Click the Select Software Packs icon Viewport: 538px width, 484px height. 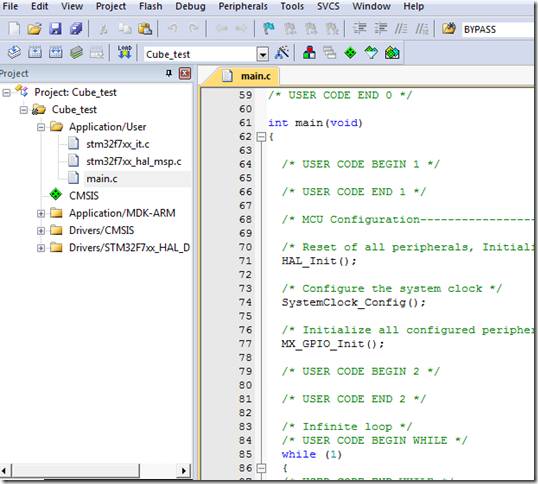tap(371, 53)
